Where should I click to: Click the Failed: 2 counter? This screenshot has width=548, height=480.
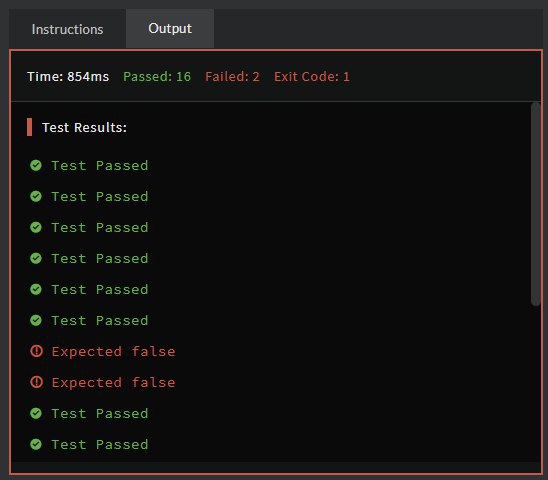coord(232,77)
